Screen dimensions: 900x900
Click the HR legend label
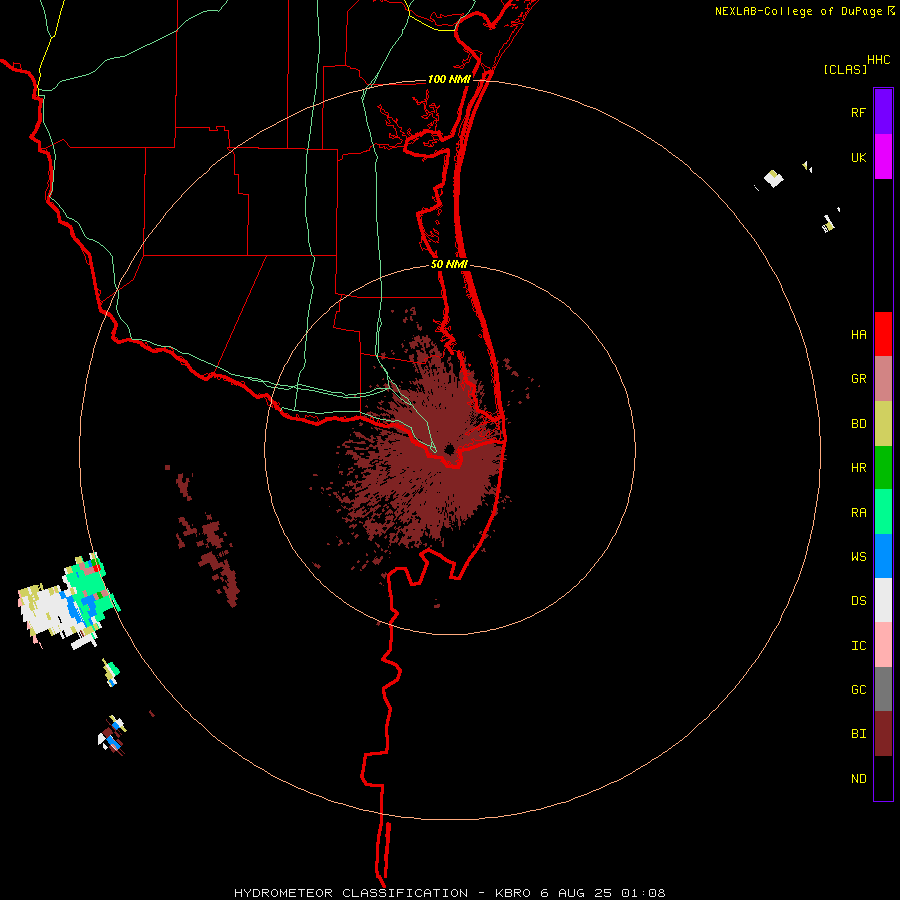858,468
